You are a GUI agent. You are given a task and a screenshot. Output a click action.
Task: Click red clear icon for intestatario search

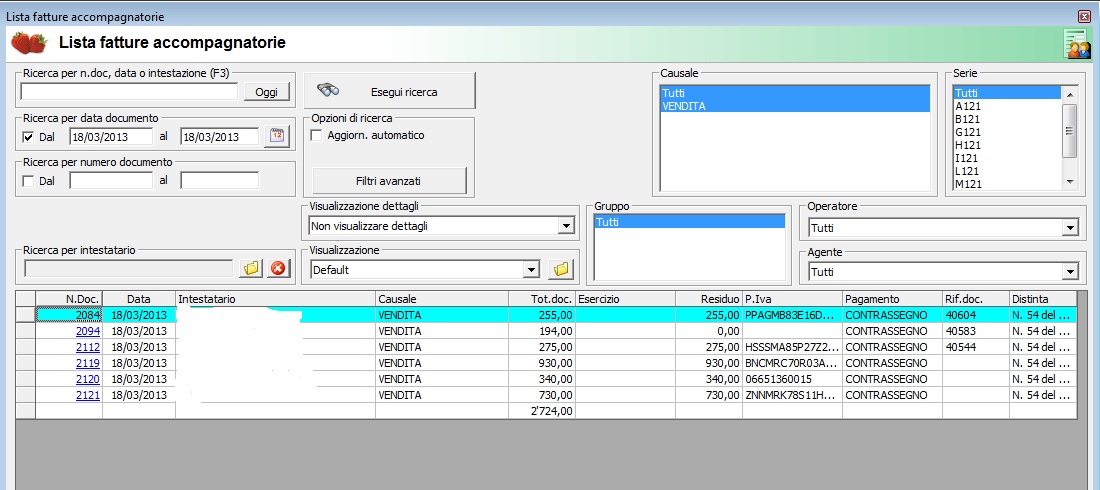point(279,268)
